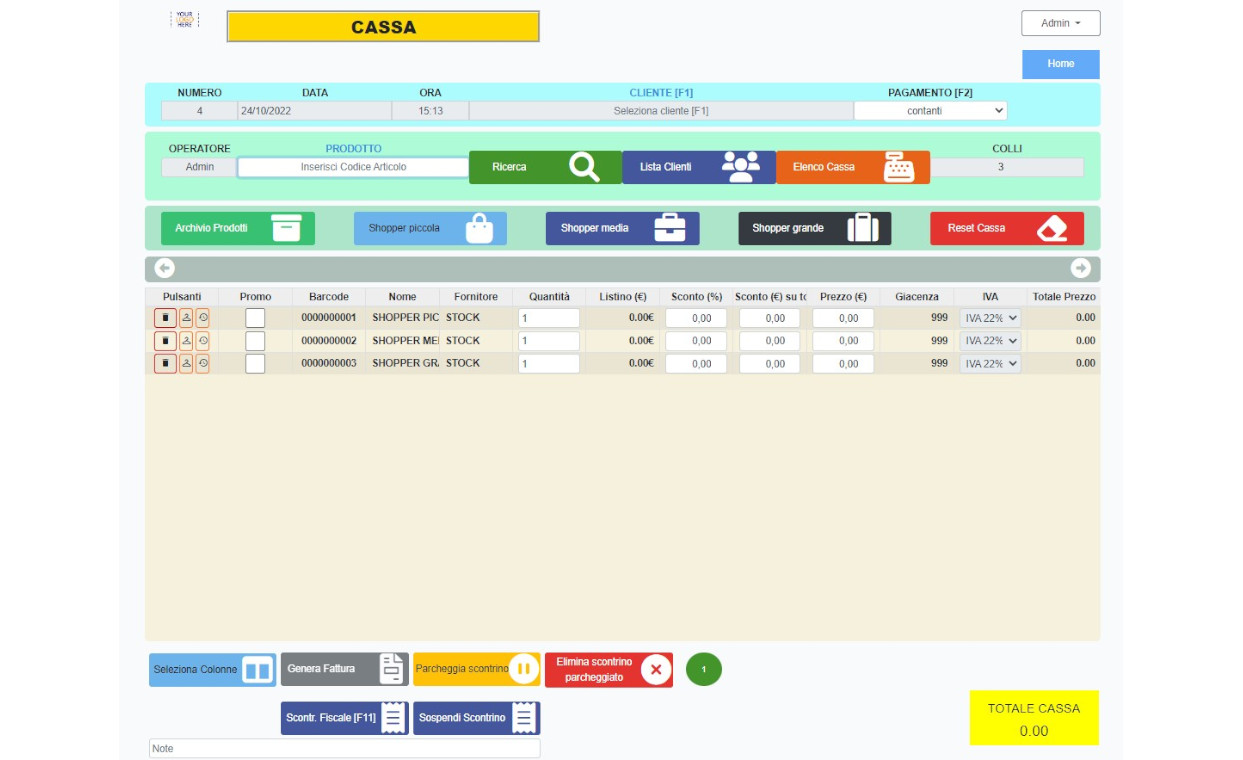Image resolution: width=1243 pixels, height=760 pixels.
Task: Click the right arrow circle above the table
Action: [1081, 268]
